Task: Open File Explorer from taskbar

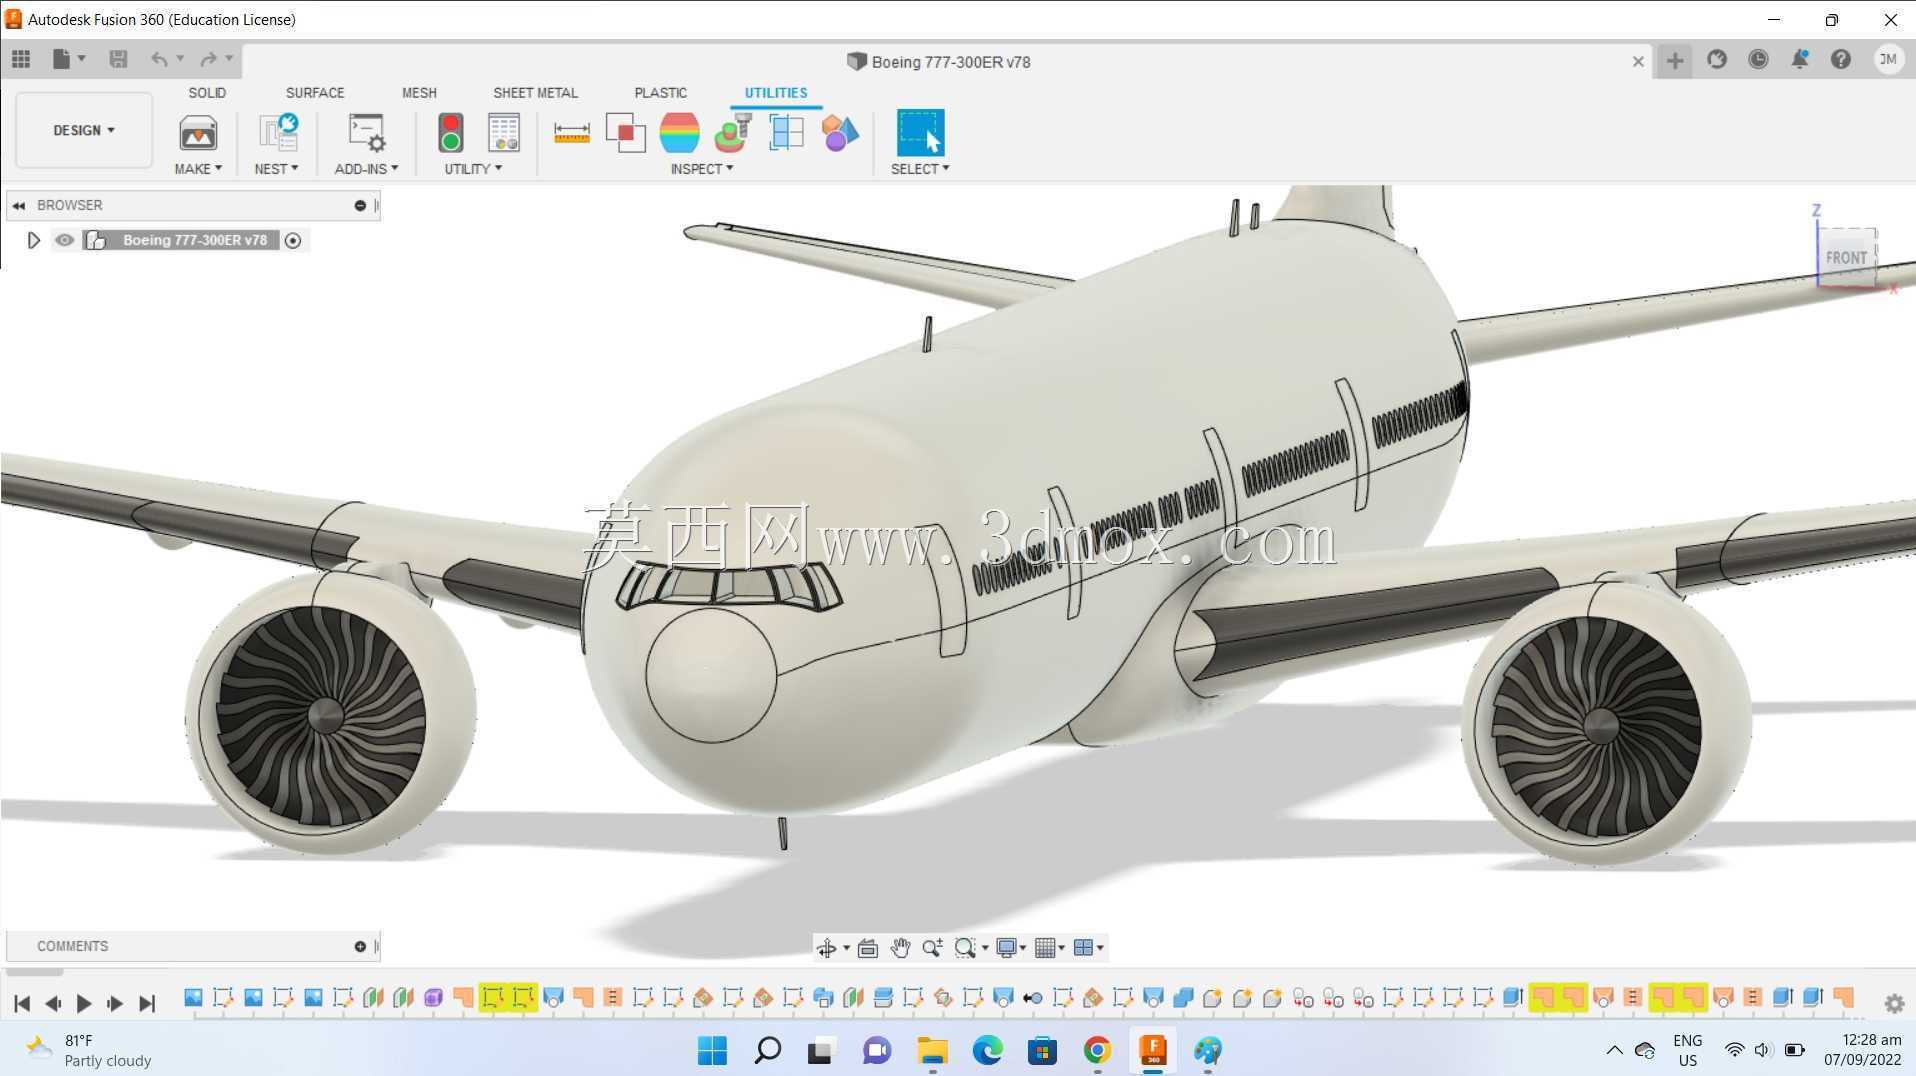Action: pyautogui.click(x=932, y=1050)
